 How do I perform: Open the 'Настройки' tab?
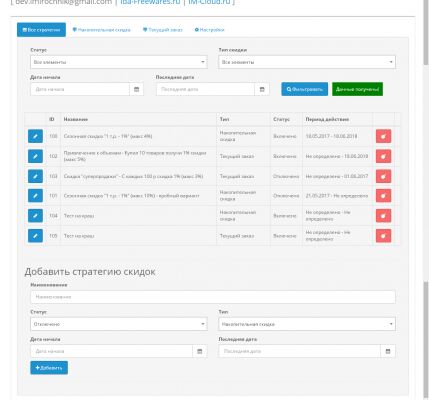[209, 30]
